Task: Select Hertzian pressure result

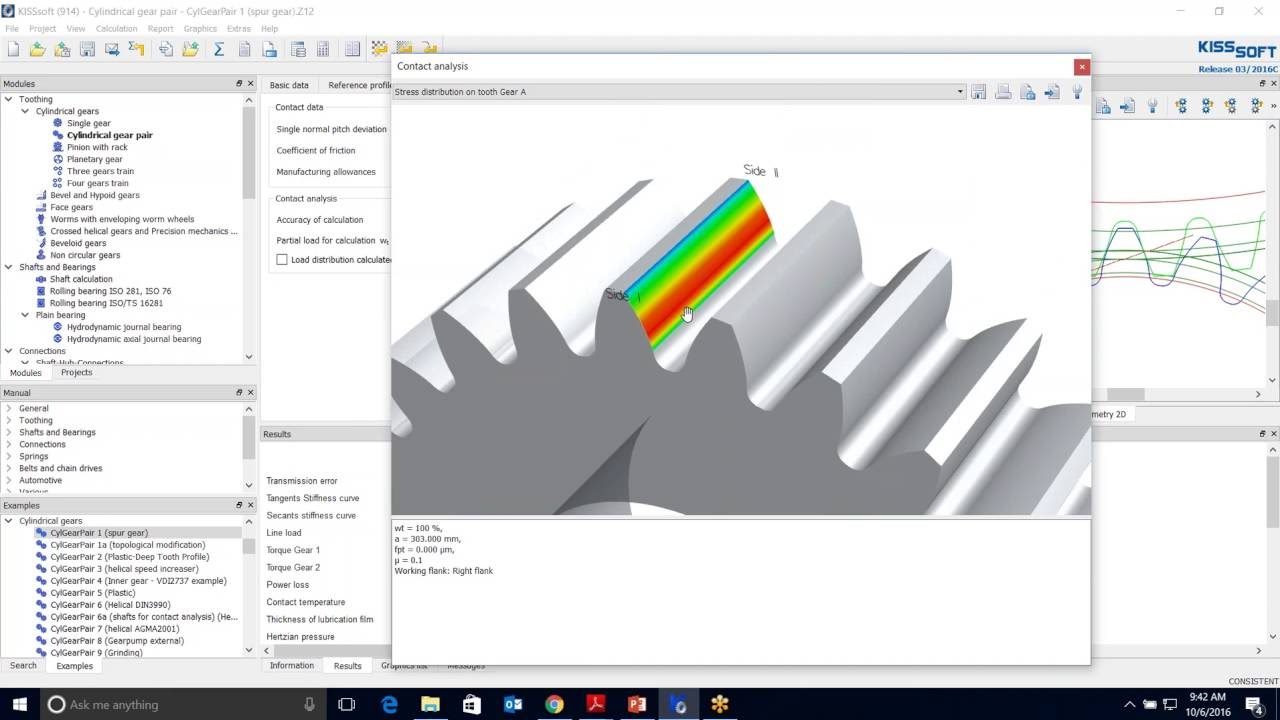Action: pos(300,636)
